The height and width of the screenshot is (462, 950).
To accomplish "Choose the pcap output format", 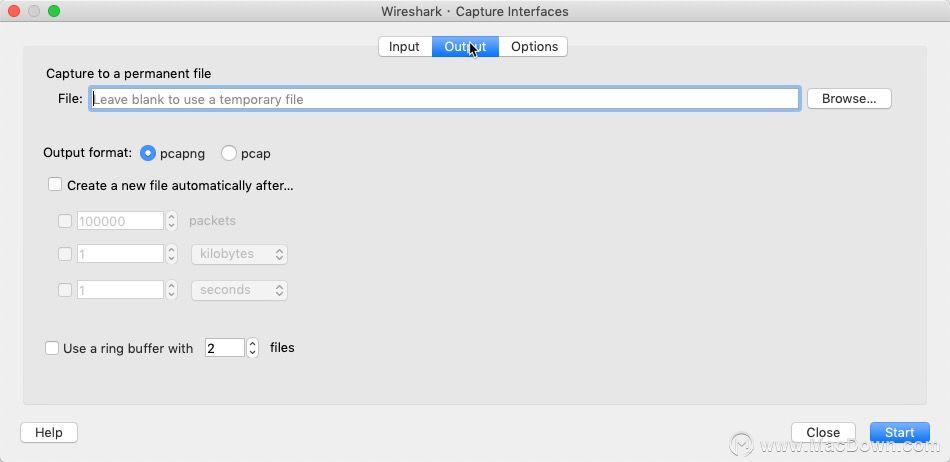I will click(229, 153).
